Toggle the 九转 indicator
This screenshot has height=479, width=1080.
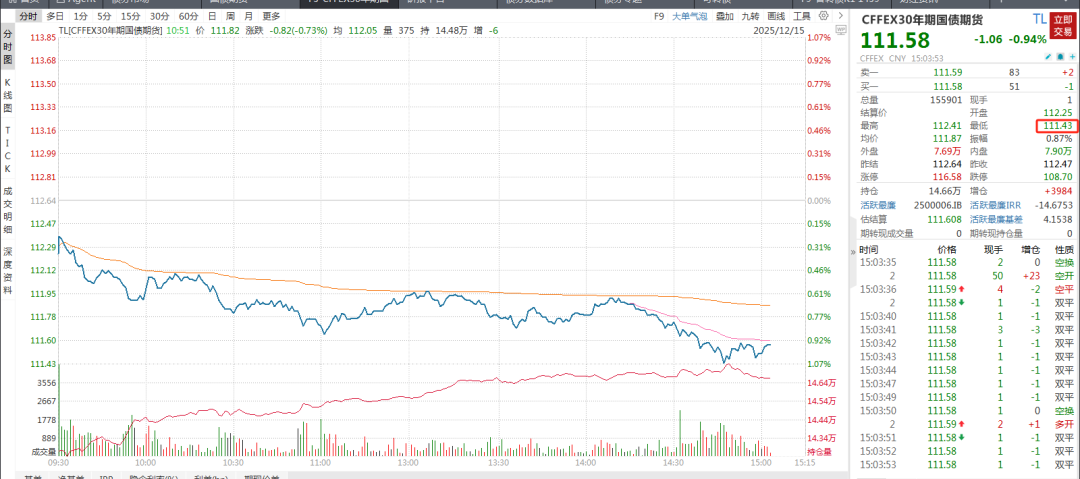click(x=750, y=17)
